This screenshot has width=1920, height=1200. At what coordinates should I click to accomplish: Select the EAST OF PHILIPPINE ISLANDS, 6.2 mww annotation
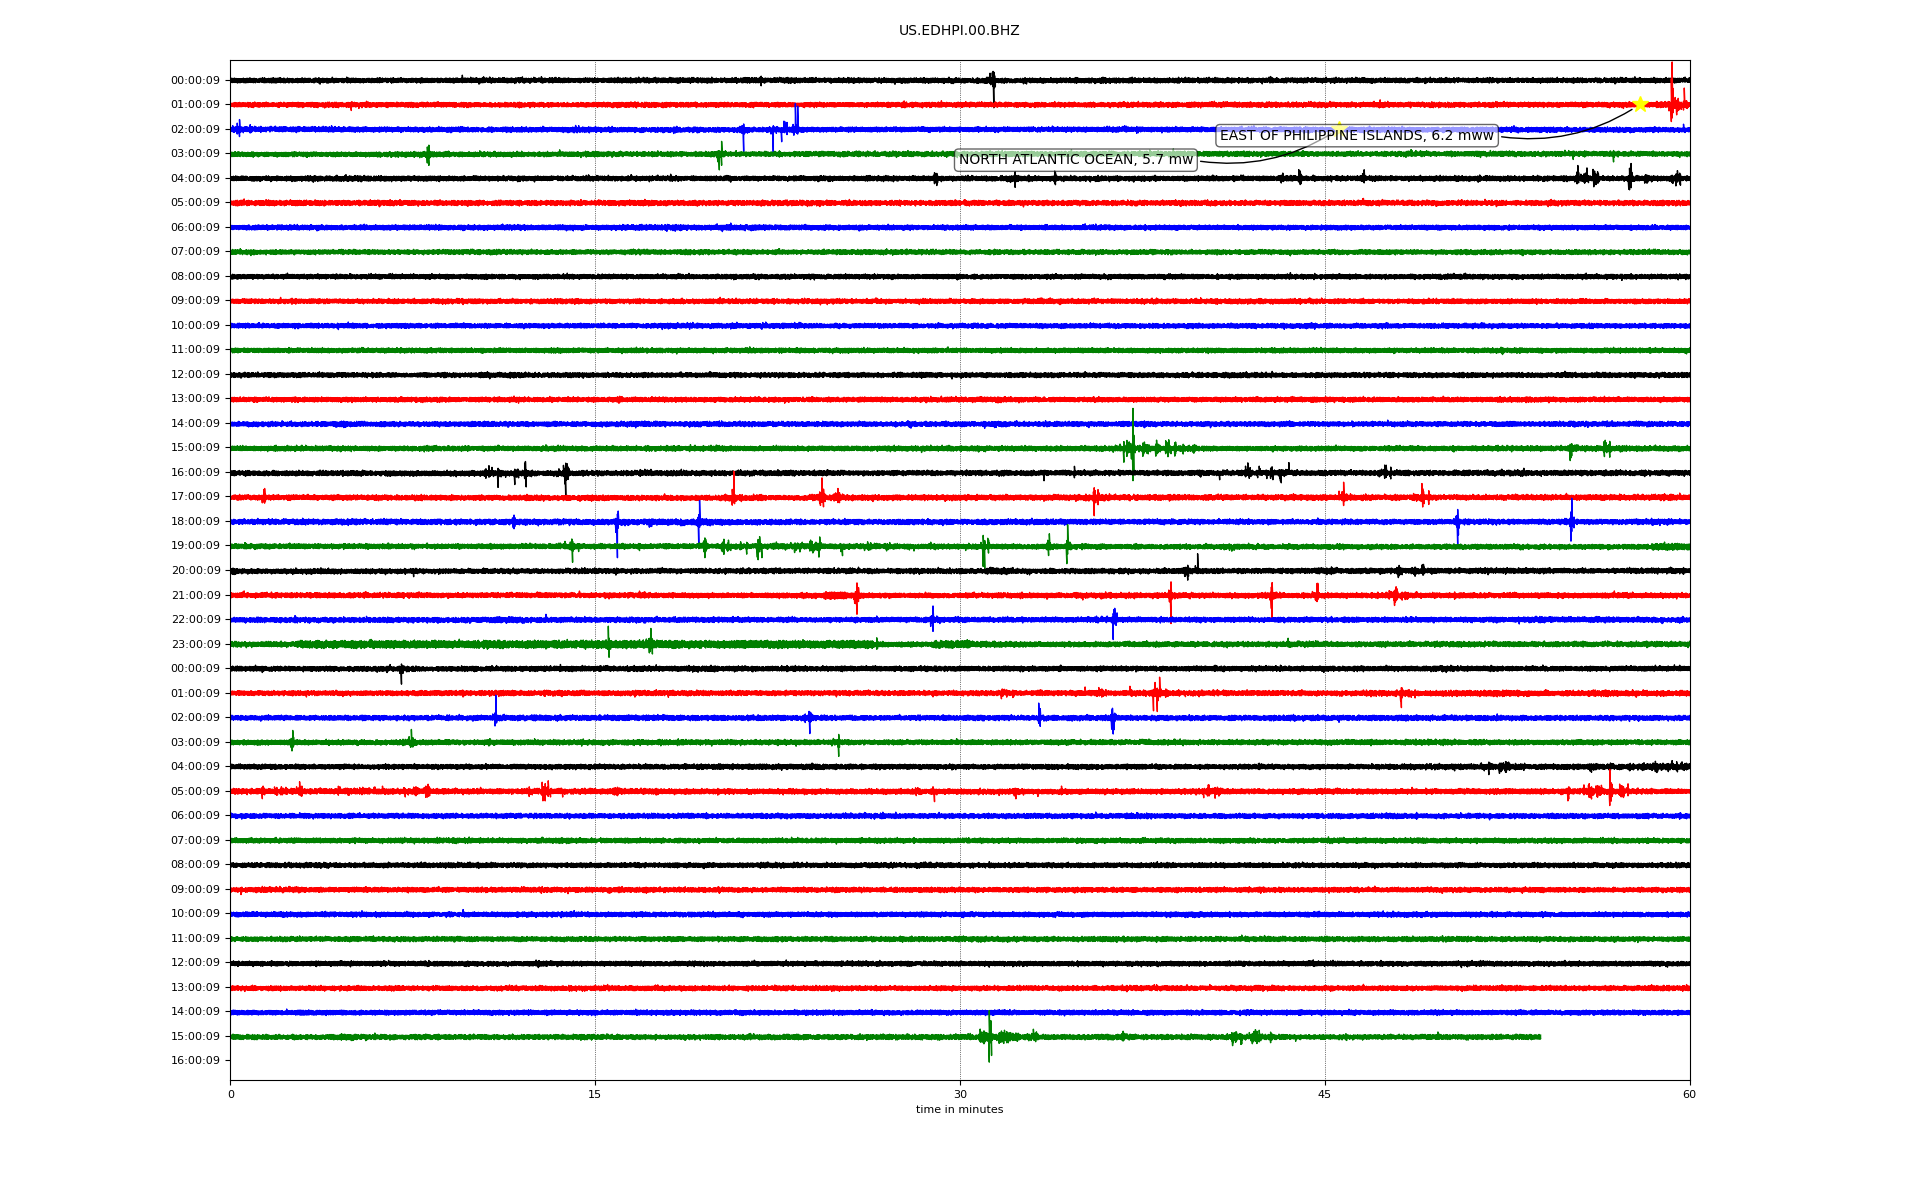pos(1357,136)
